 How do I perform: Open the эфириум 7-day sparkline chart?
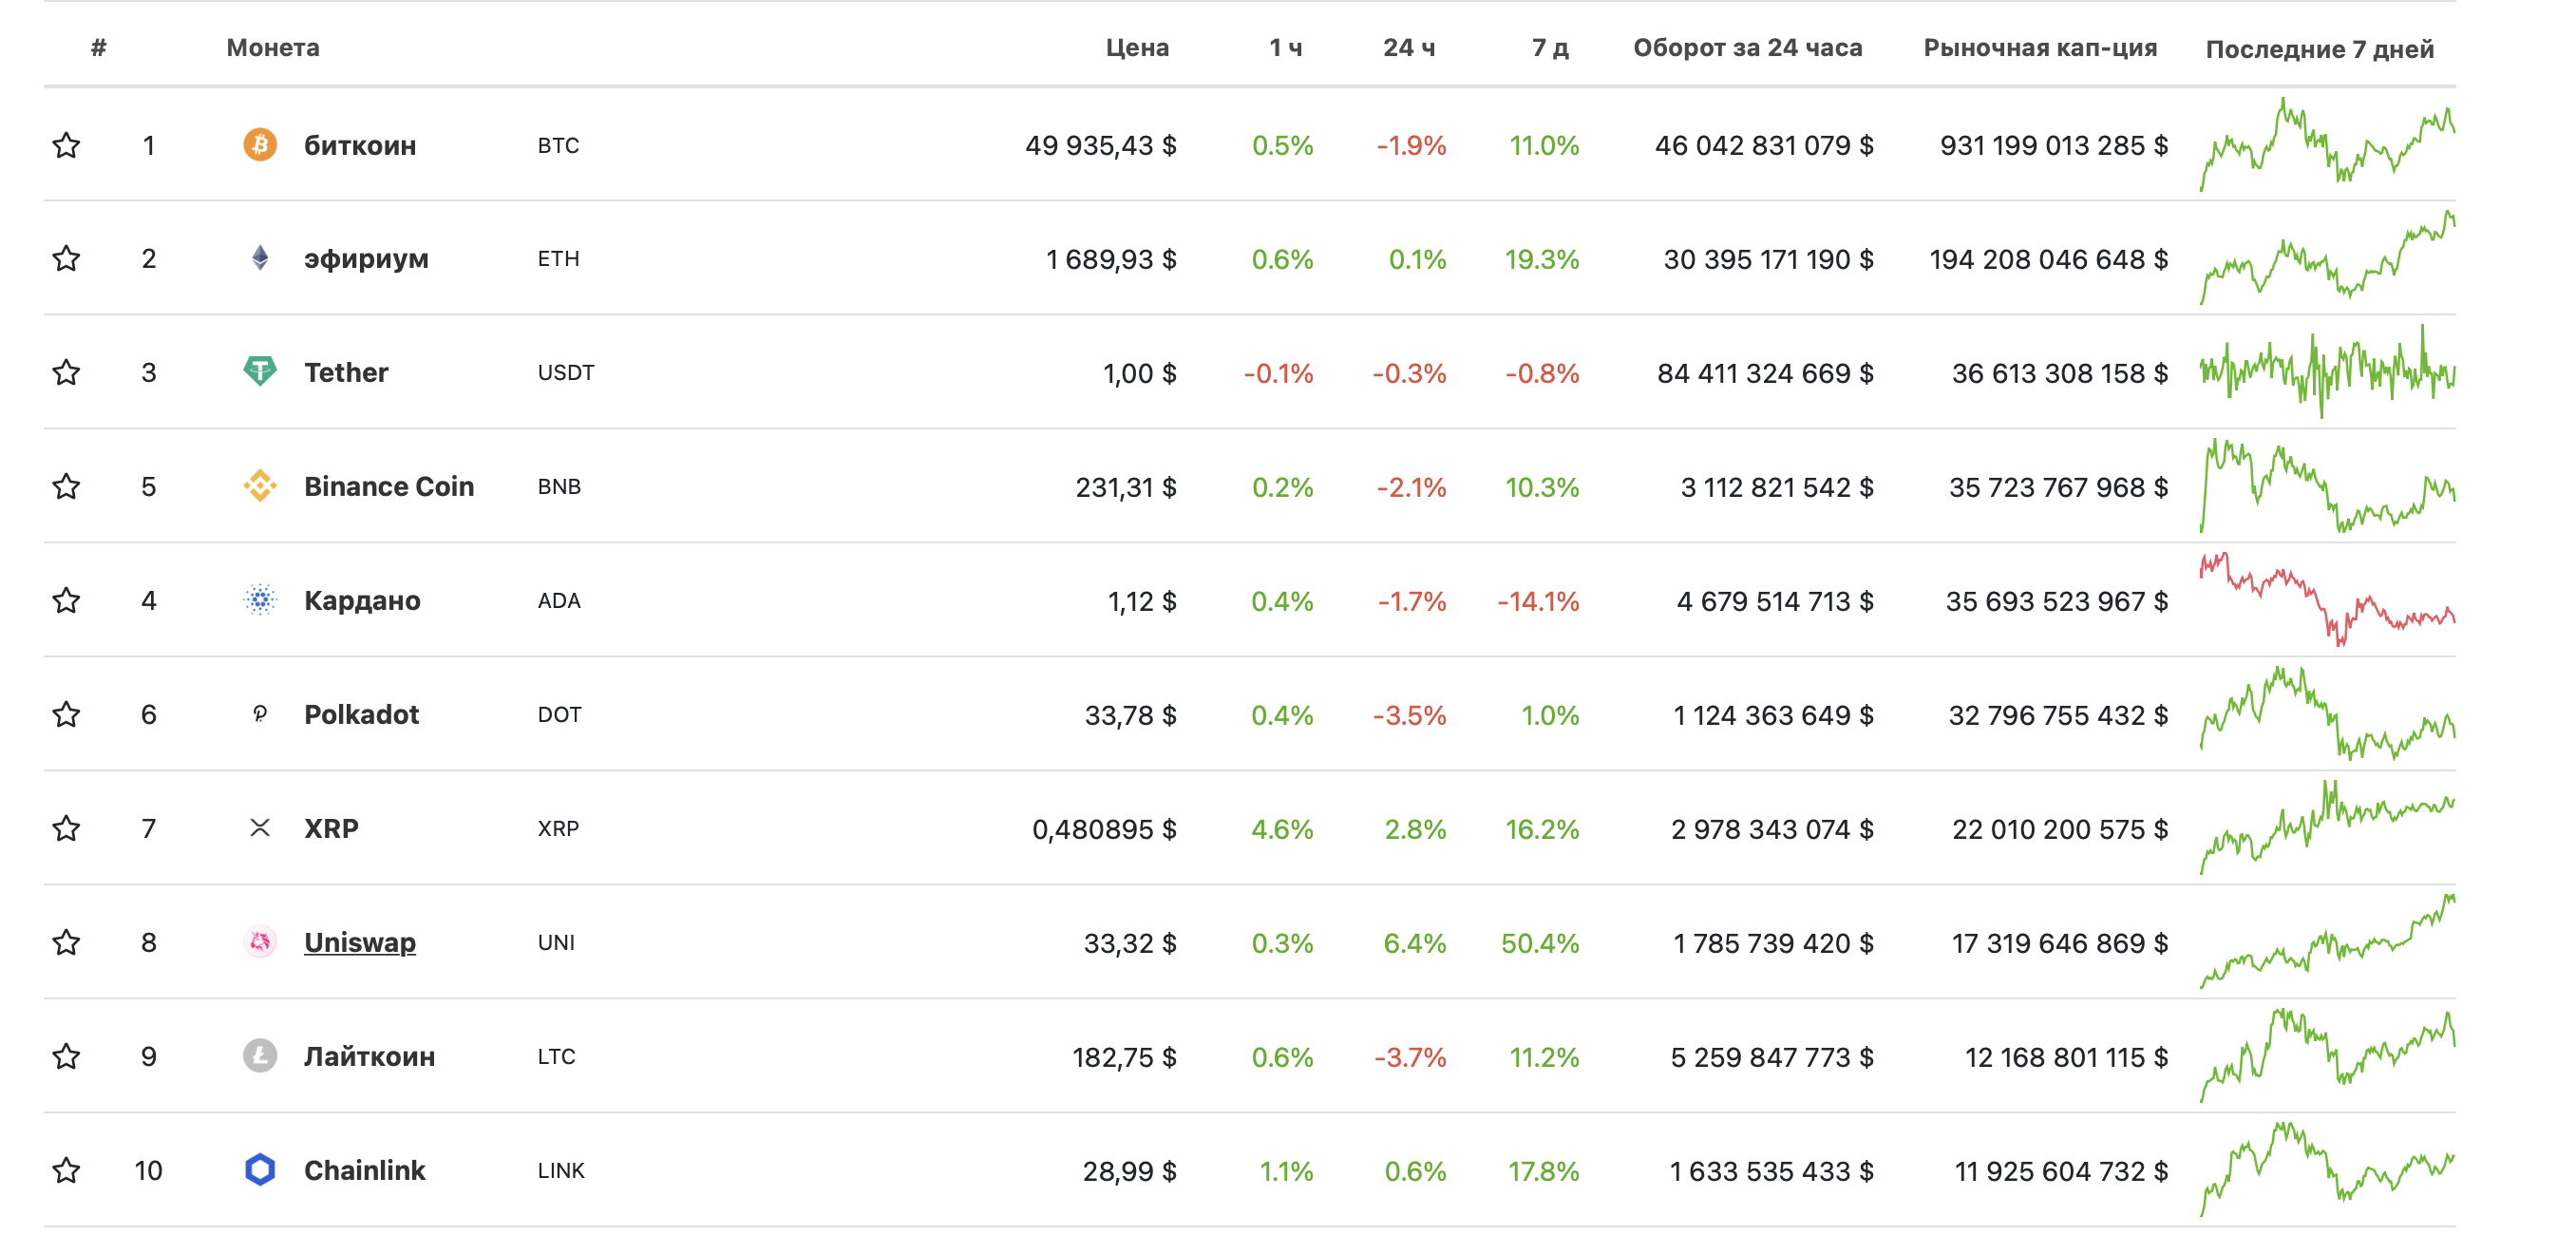pyautogui.click(x=2327, y=258)
